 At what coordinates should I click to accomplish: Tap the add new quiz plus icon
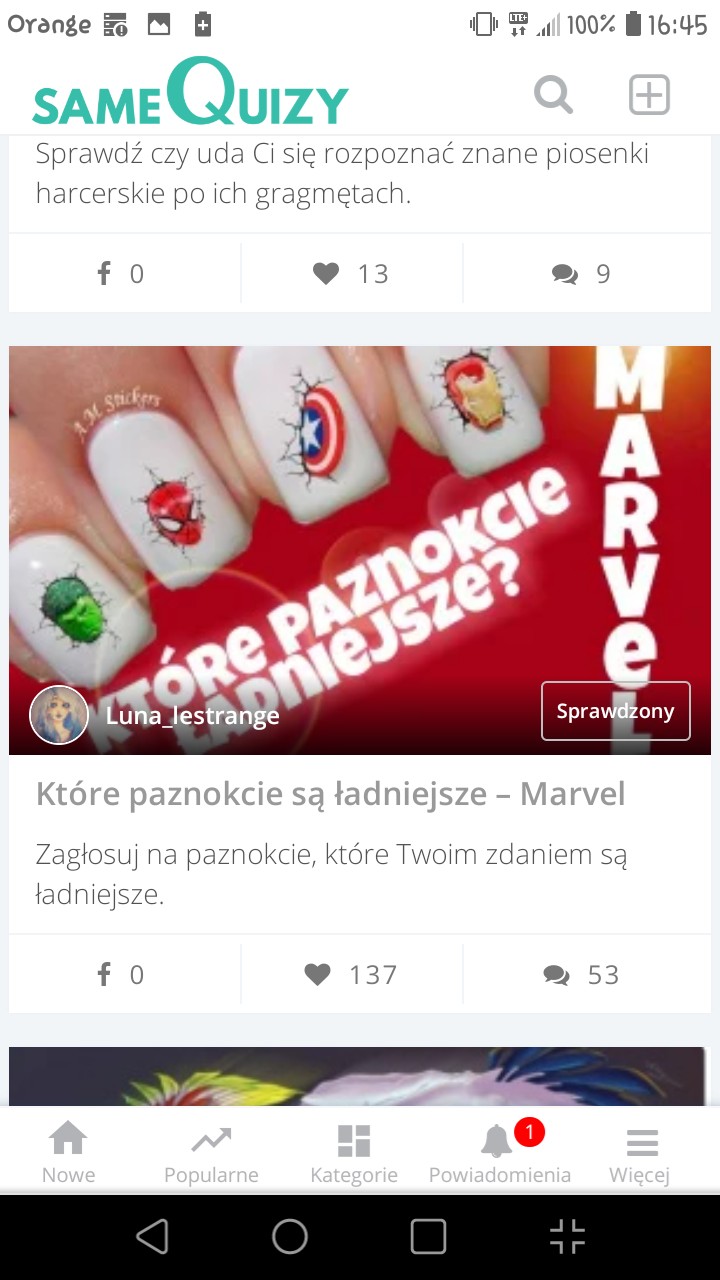pos(649,96)
